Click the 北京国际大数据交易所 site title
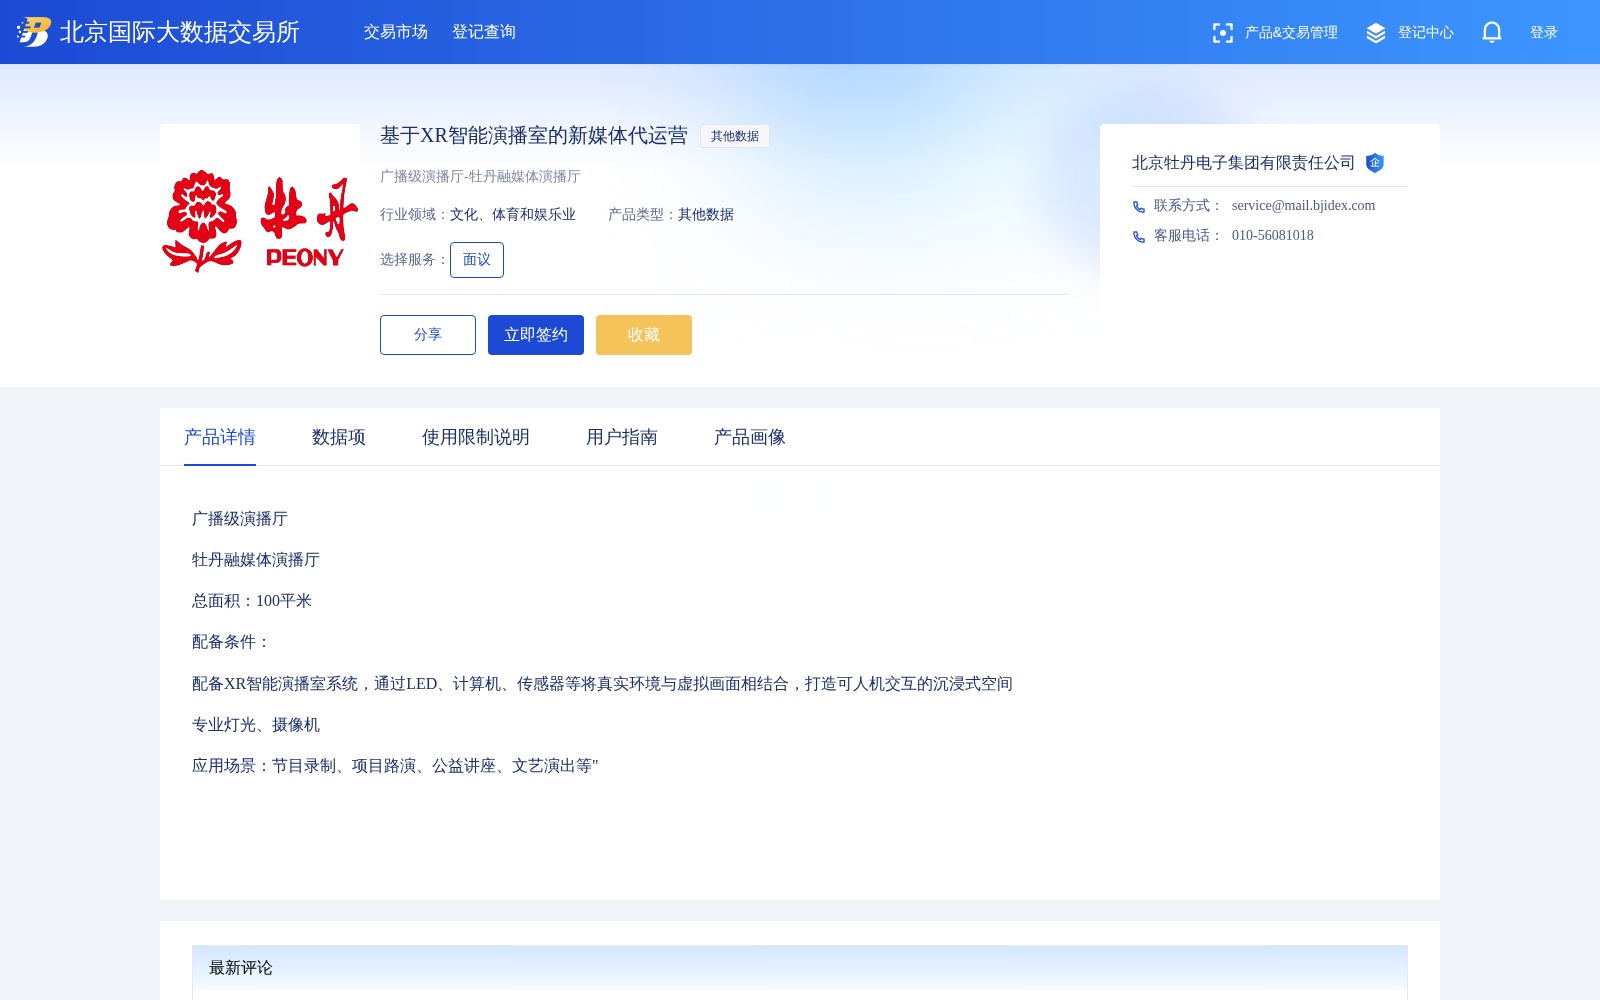Image resolution: width=1600 pixels, height=1000 pixels. (180, 32)
